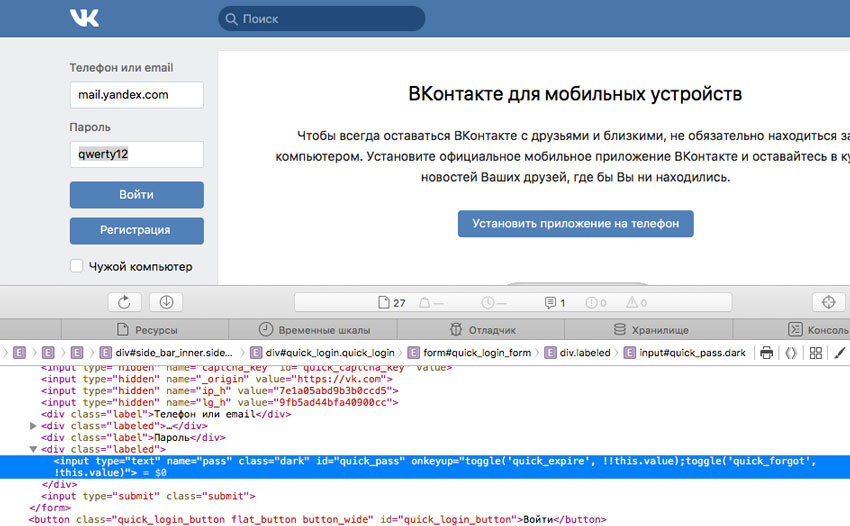
Task: Select the input type="submit" DOM line
Action: tap(148, 496)
